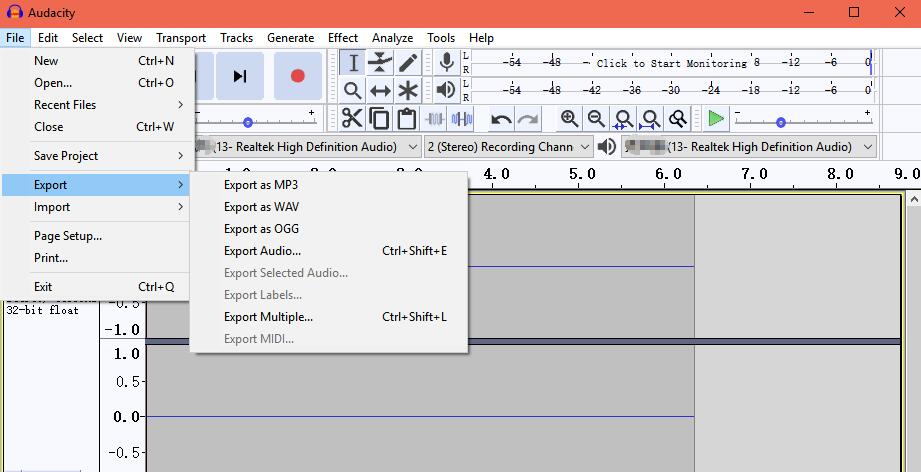This screenshot has height=472, width=921.
Task: Click Trim audio outside selection
Action: (434, 119)
